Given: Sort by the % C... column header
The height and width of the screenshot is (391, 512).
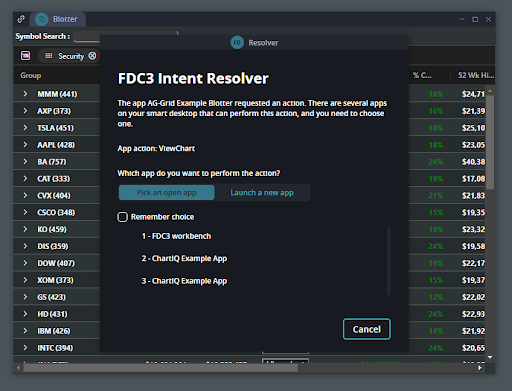Looking at the screenshot, I should (x=422, y=75).
